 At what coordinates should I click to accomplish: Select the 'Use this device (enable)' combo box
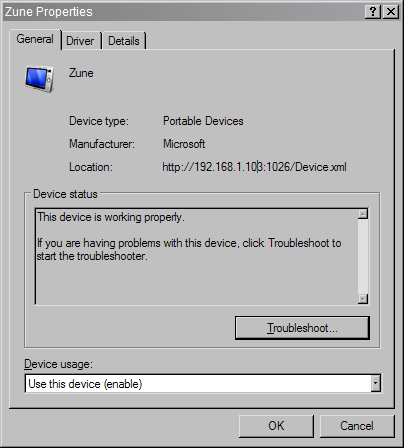(203, 384)
